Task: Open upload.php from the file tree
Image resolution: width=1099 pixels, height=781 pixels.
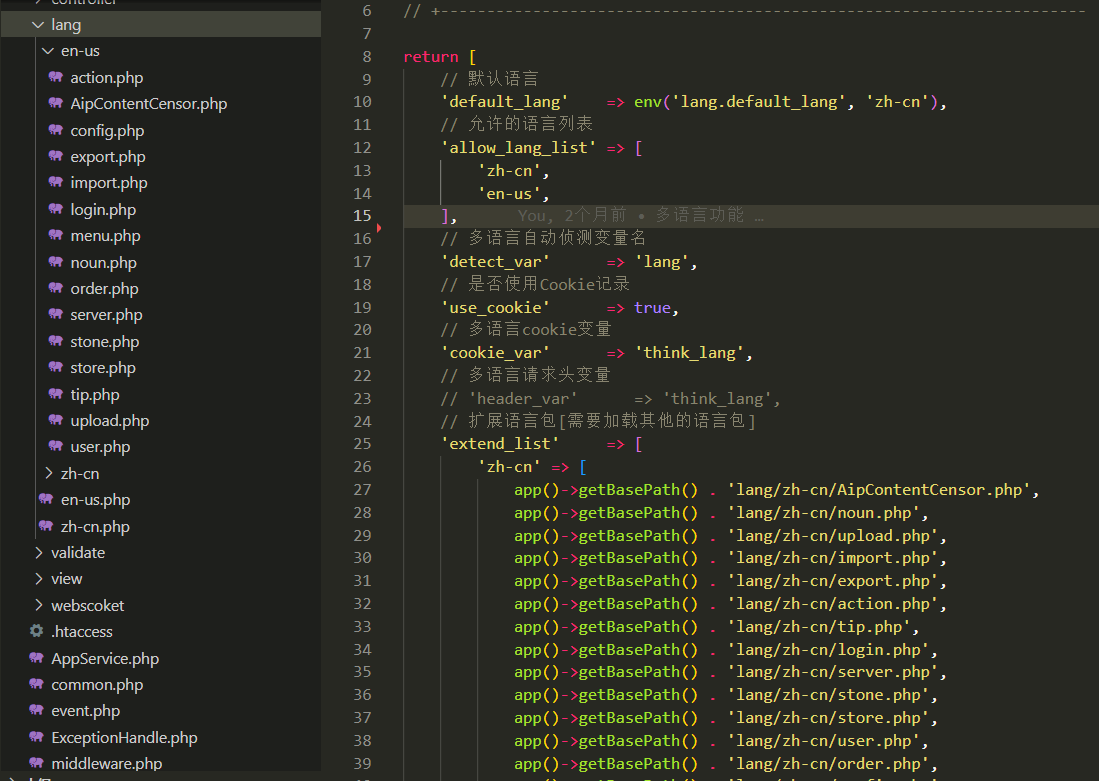Action: tap(109, 421)
